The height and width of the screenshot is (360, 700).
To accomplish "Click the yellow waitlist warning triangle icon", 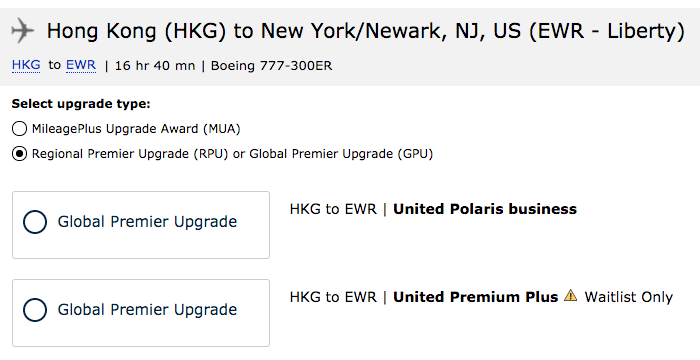I will point(571,296).
